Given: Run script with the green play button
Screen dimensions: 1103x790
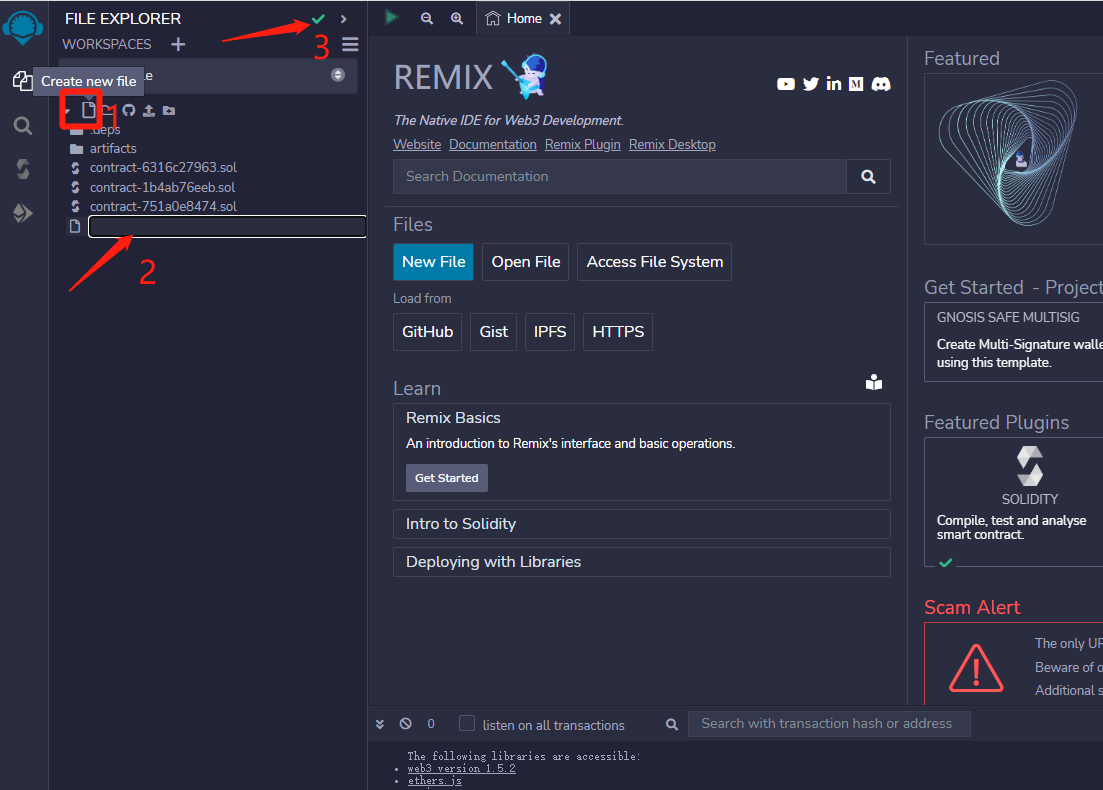Looking at the screenshot, I should 392,18.
